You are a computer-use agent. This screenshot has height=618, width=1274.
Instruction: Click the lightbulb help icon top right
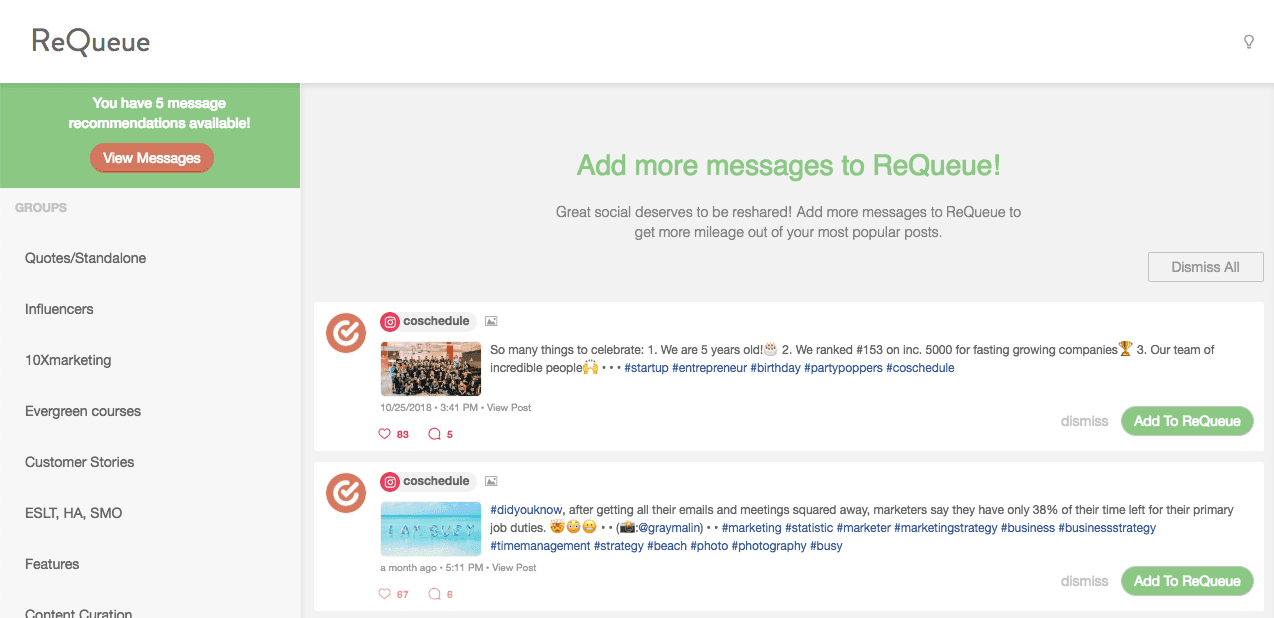pyautogui.click(x=1248, y=42)
